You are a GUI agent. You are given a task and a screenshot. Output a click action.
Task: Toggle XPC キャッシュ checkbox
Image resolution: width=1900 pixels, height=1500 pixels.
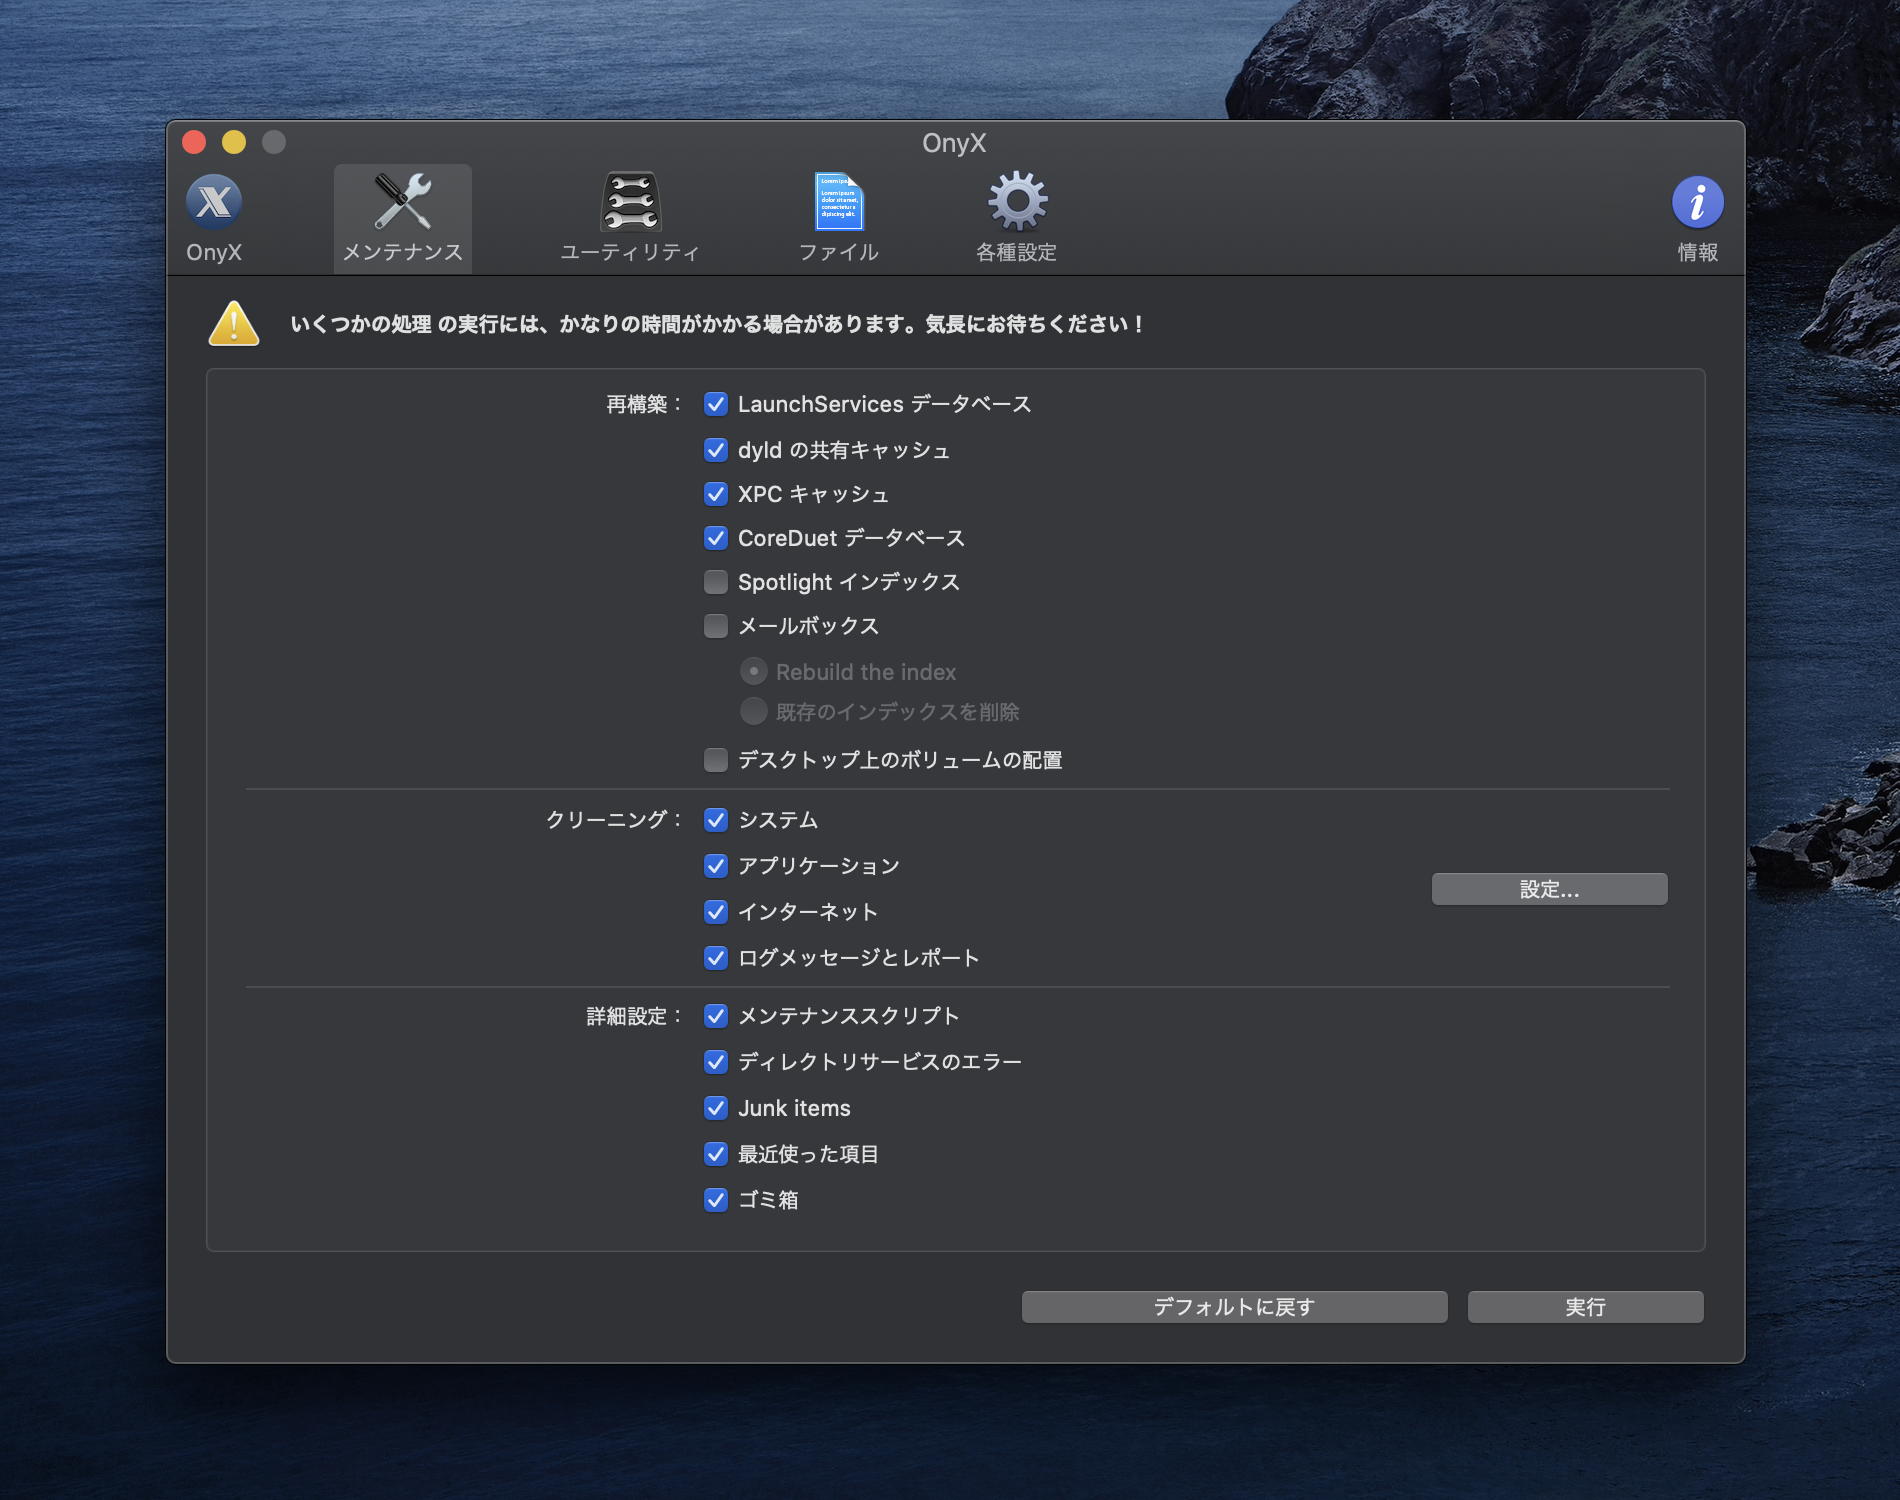tap(716, 494)
